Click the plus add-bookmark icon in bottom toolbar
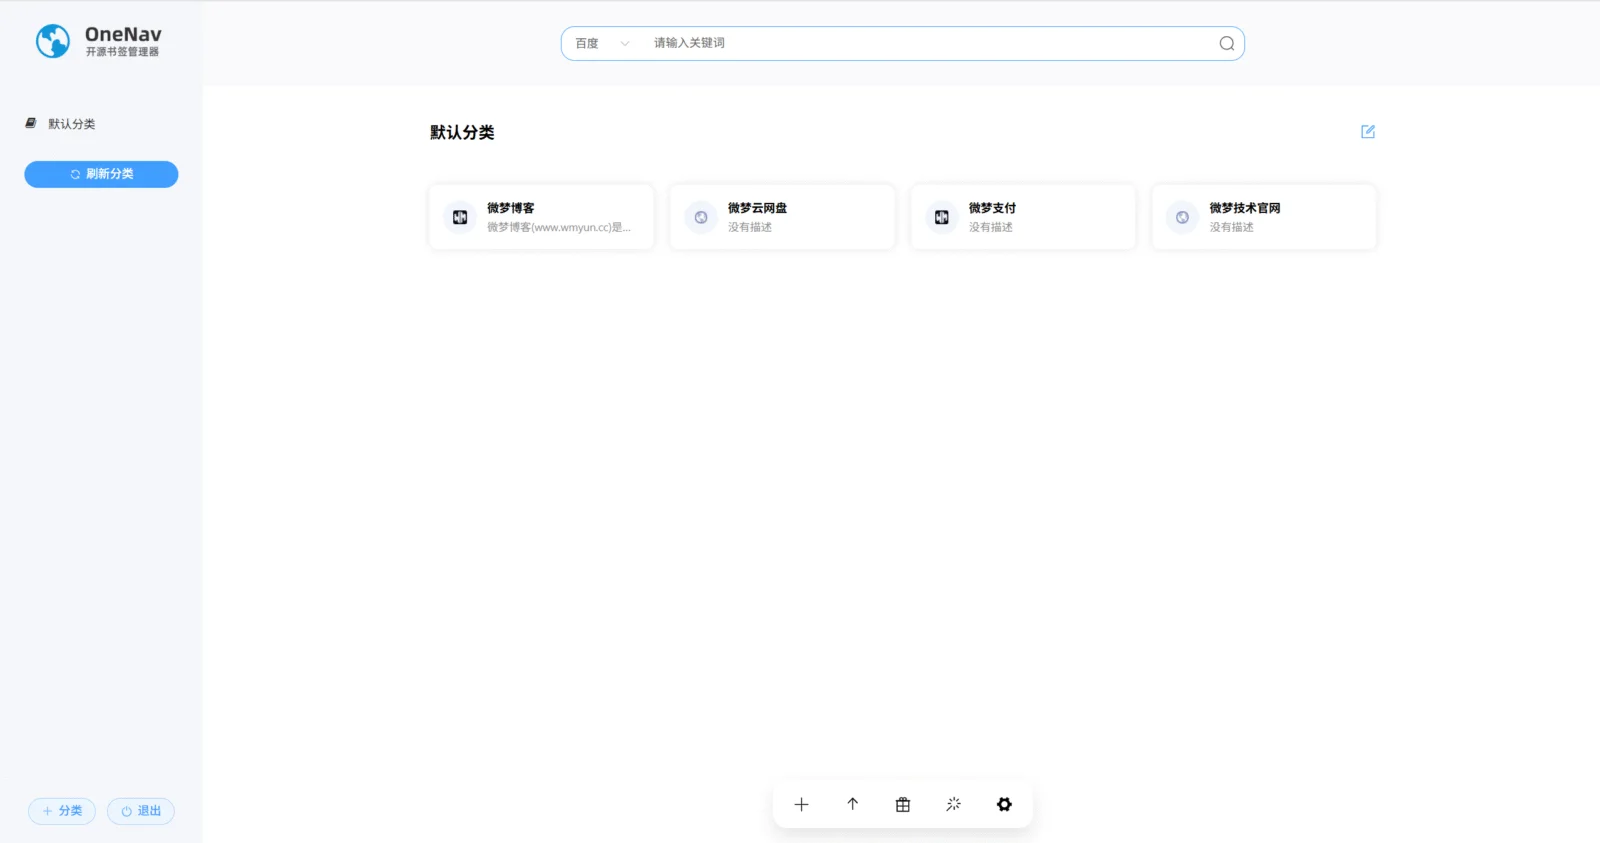Image resolution: width=1600 pixels, height=843 pixels. [801, 804]
